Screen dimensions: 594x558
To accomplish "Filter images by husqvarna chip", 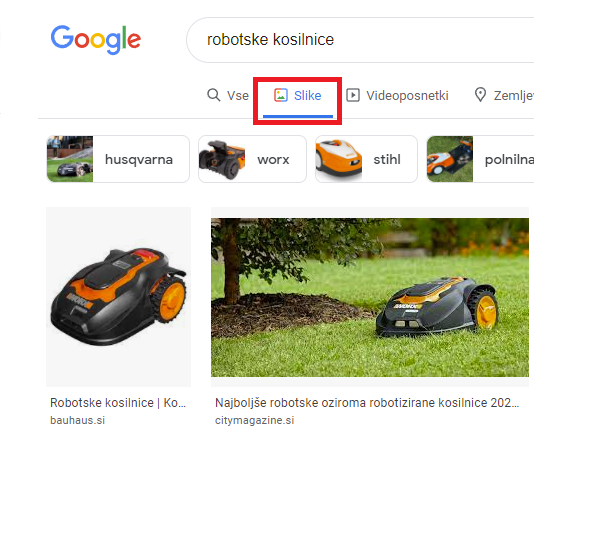I will point(118,159).
